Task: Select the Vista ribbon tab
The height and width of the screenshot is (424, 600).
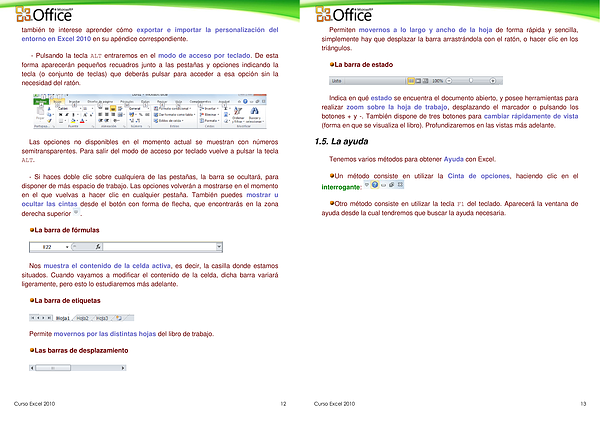Action: coord(178,101)
